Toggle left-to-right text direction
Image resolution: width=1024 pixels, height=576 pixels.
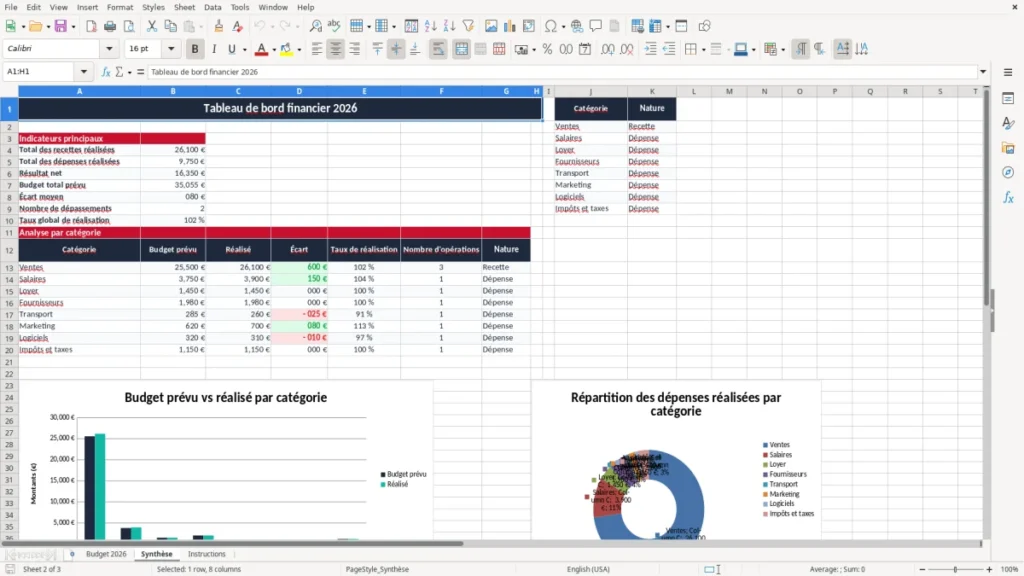(801, 49)
